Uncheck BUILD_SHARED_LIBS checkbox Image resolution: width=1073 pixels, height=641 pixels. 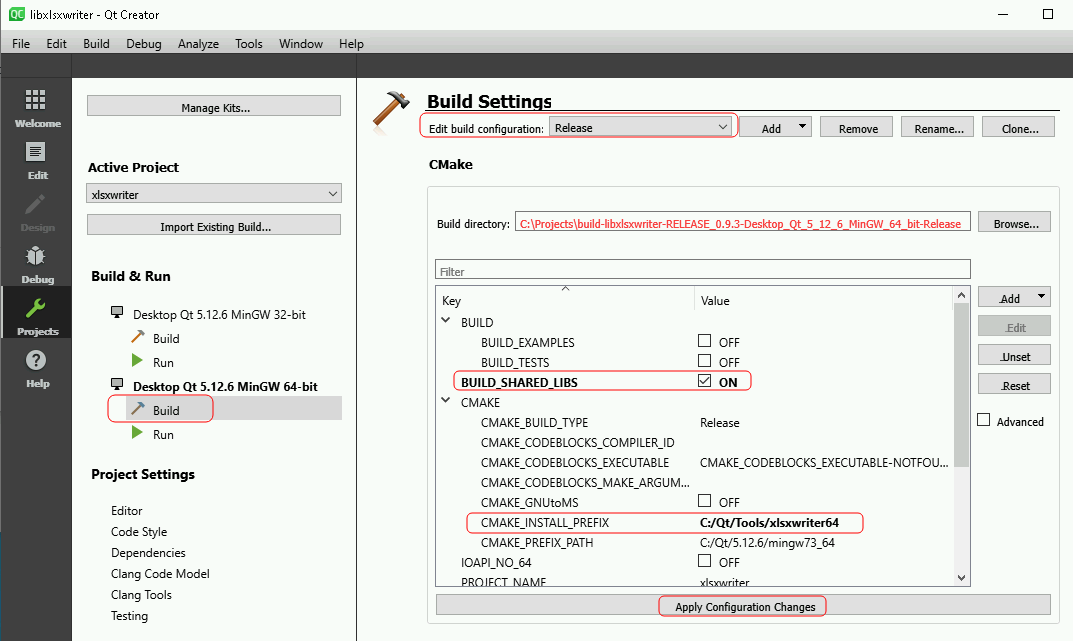click(x=704, y=380)
